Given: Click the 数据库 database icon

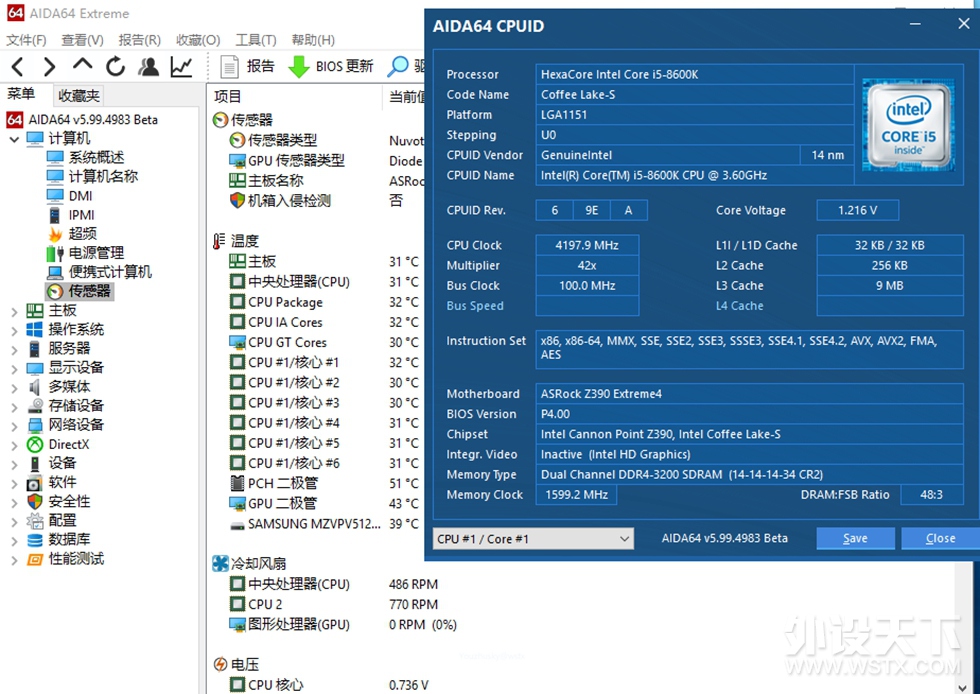Looking at the screenshot, I should (35, 540).
